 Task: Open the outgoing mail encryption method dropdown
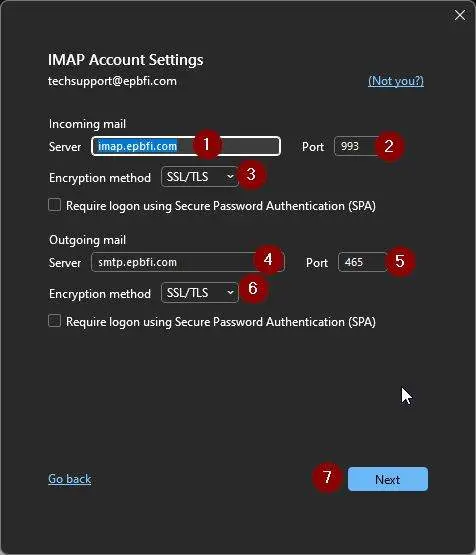200,292
